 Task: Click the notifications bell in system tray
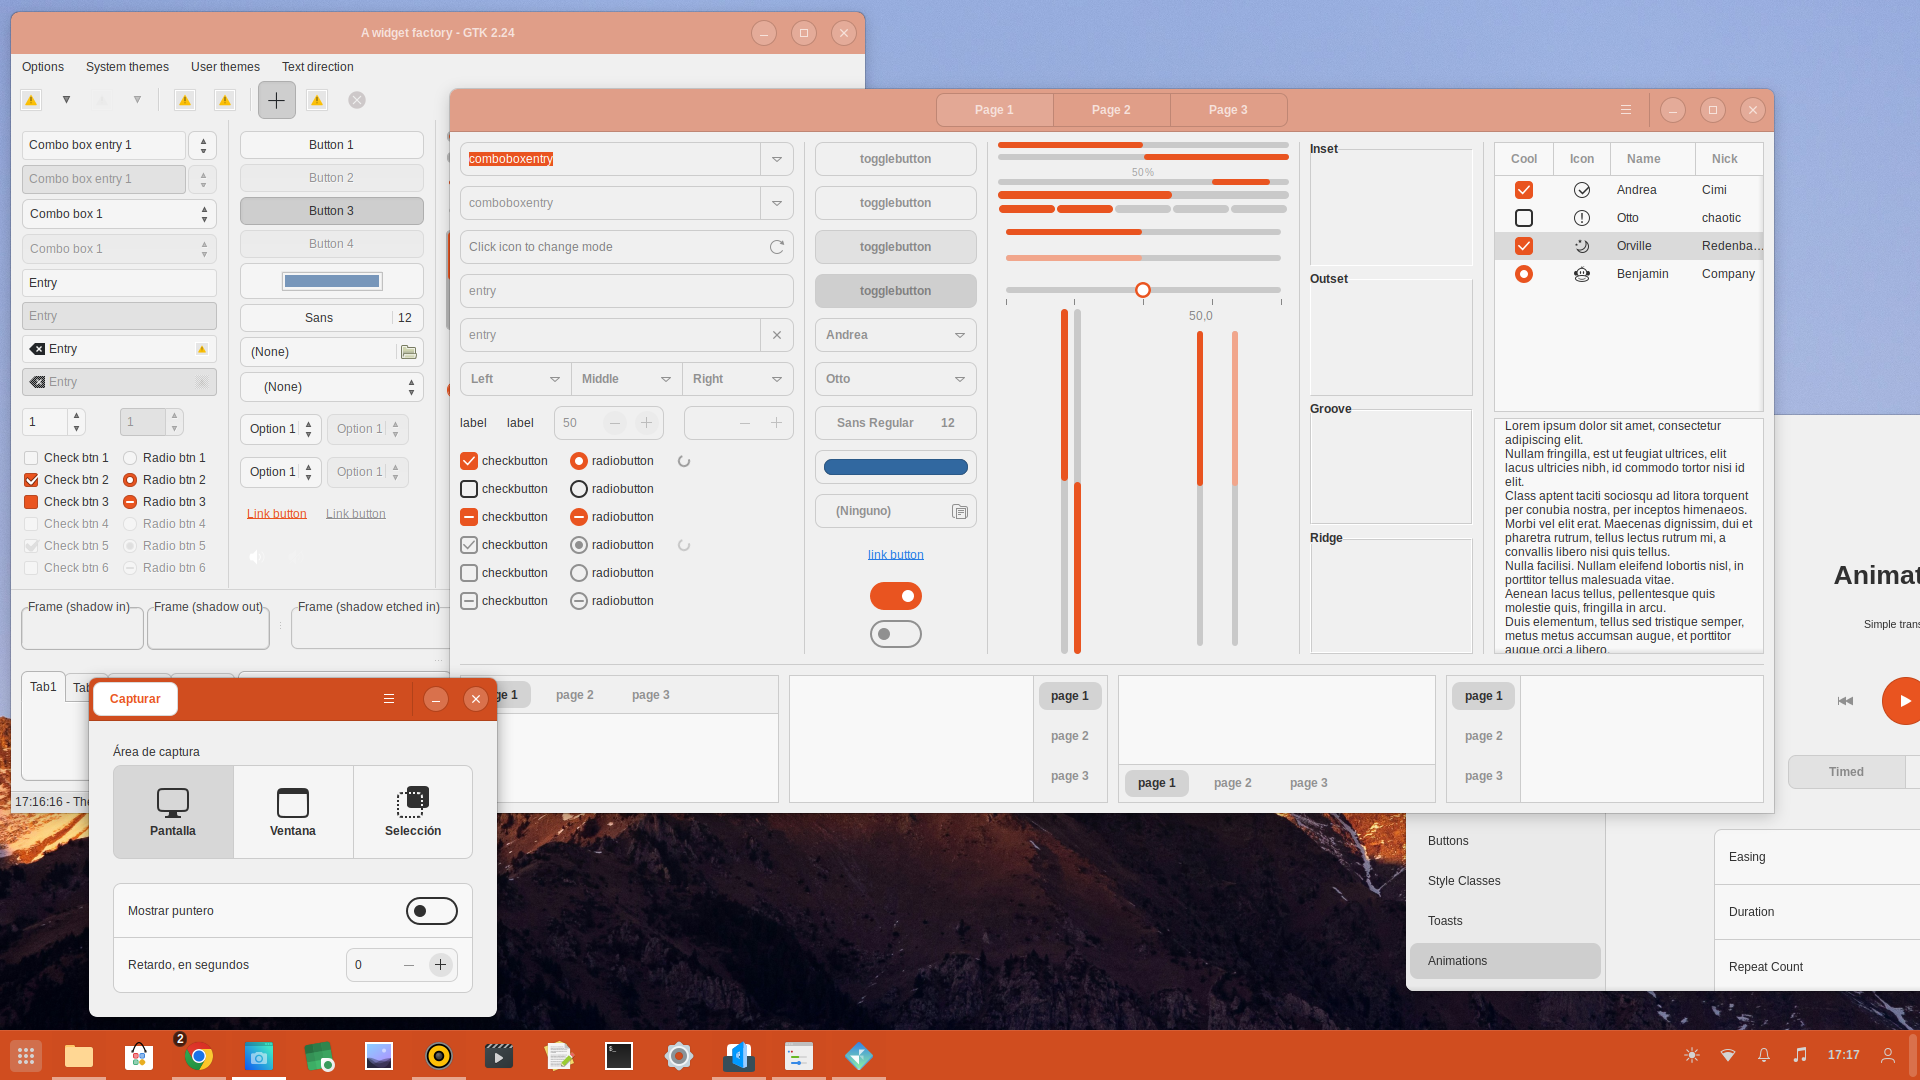tap(1764, 1055)
